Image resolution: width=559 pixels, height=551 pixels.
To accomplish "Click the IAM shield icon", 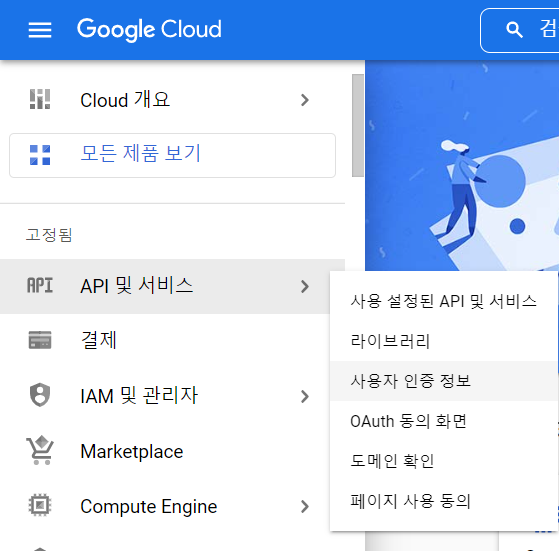I will click(x=40, y=395).
